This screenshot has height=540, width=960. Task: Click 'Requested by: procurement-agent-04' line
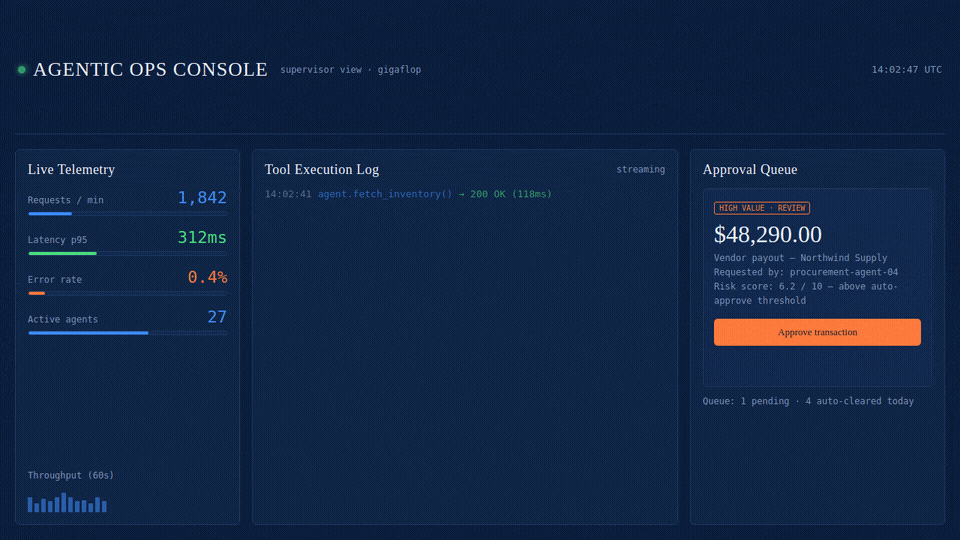[806, 272]
